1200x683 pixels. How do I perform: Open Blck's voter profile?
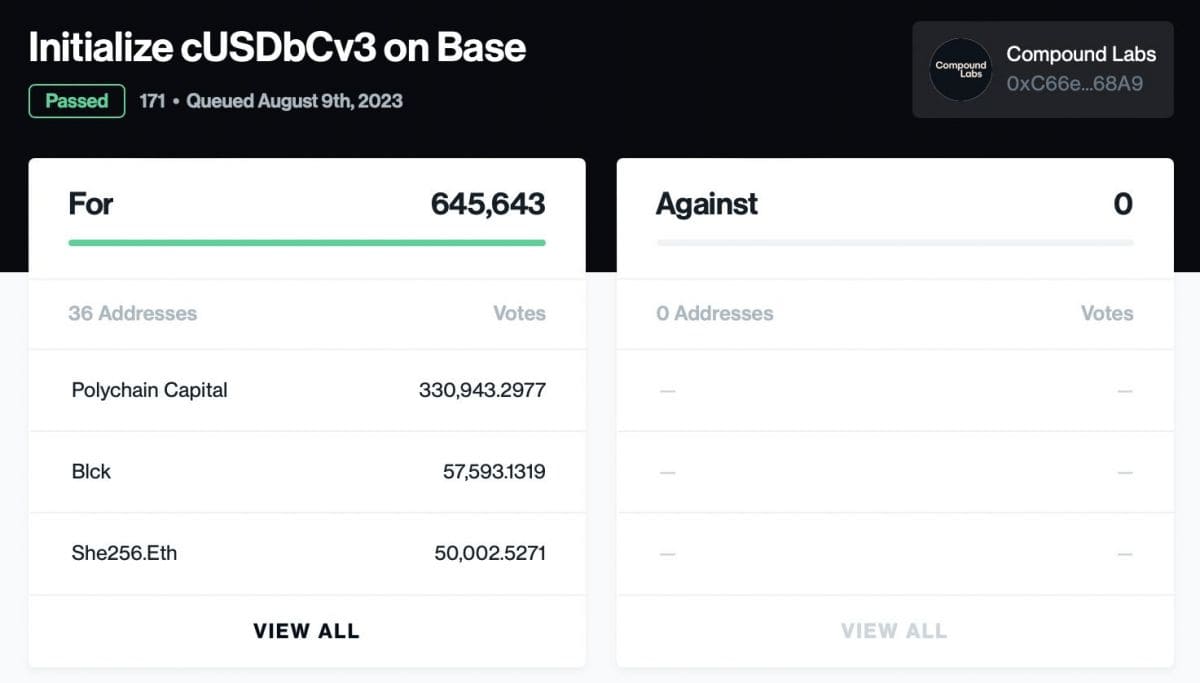click(91, 471)
